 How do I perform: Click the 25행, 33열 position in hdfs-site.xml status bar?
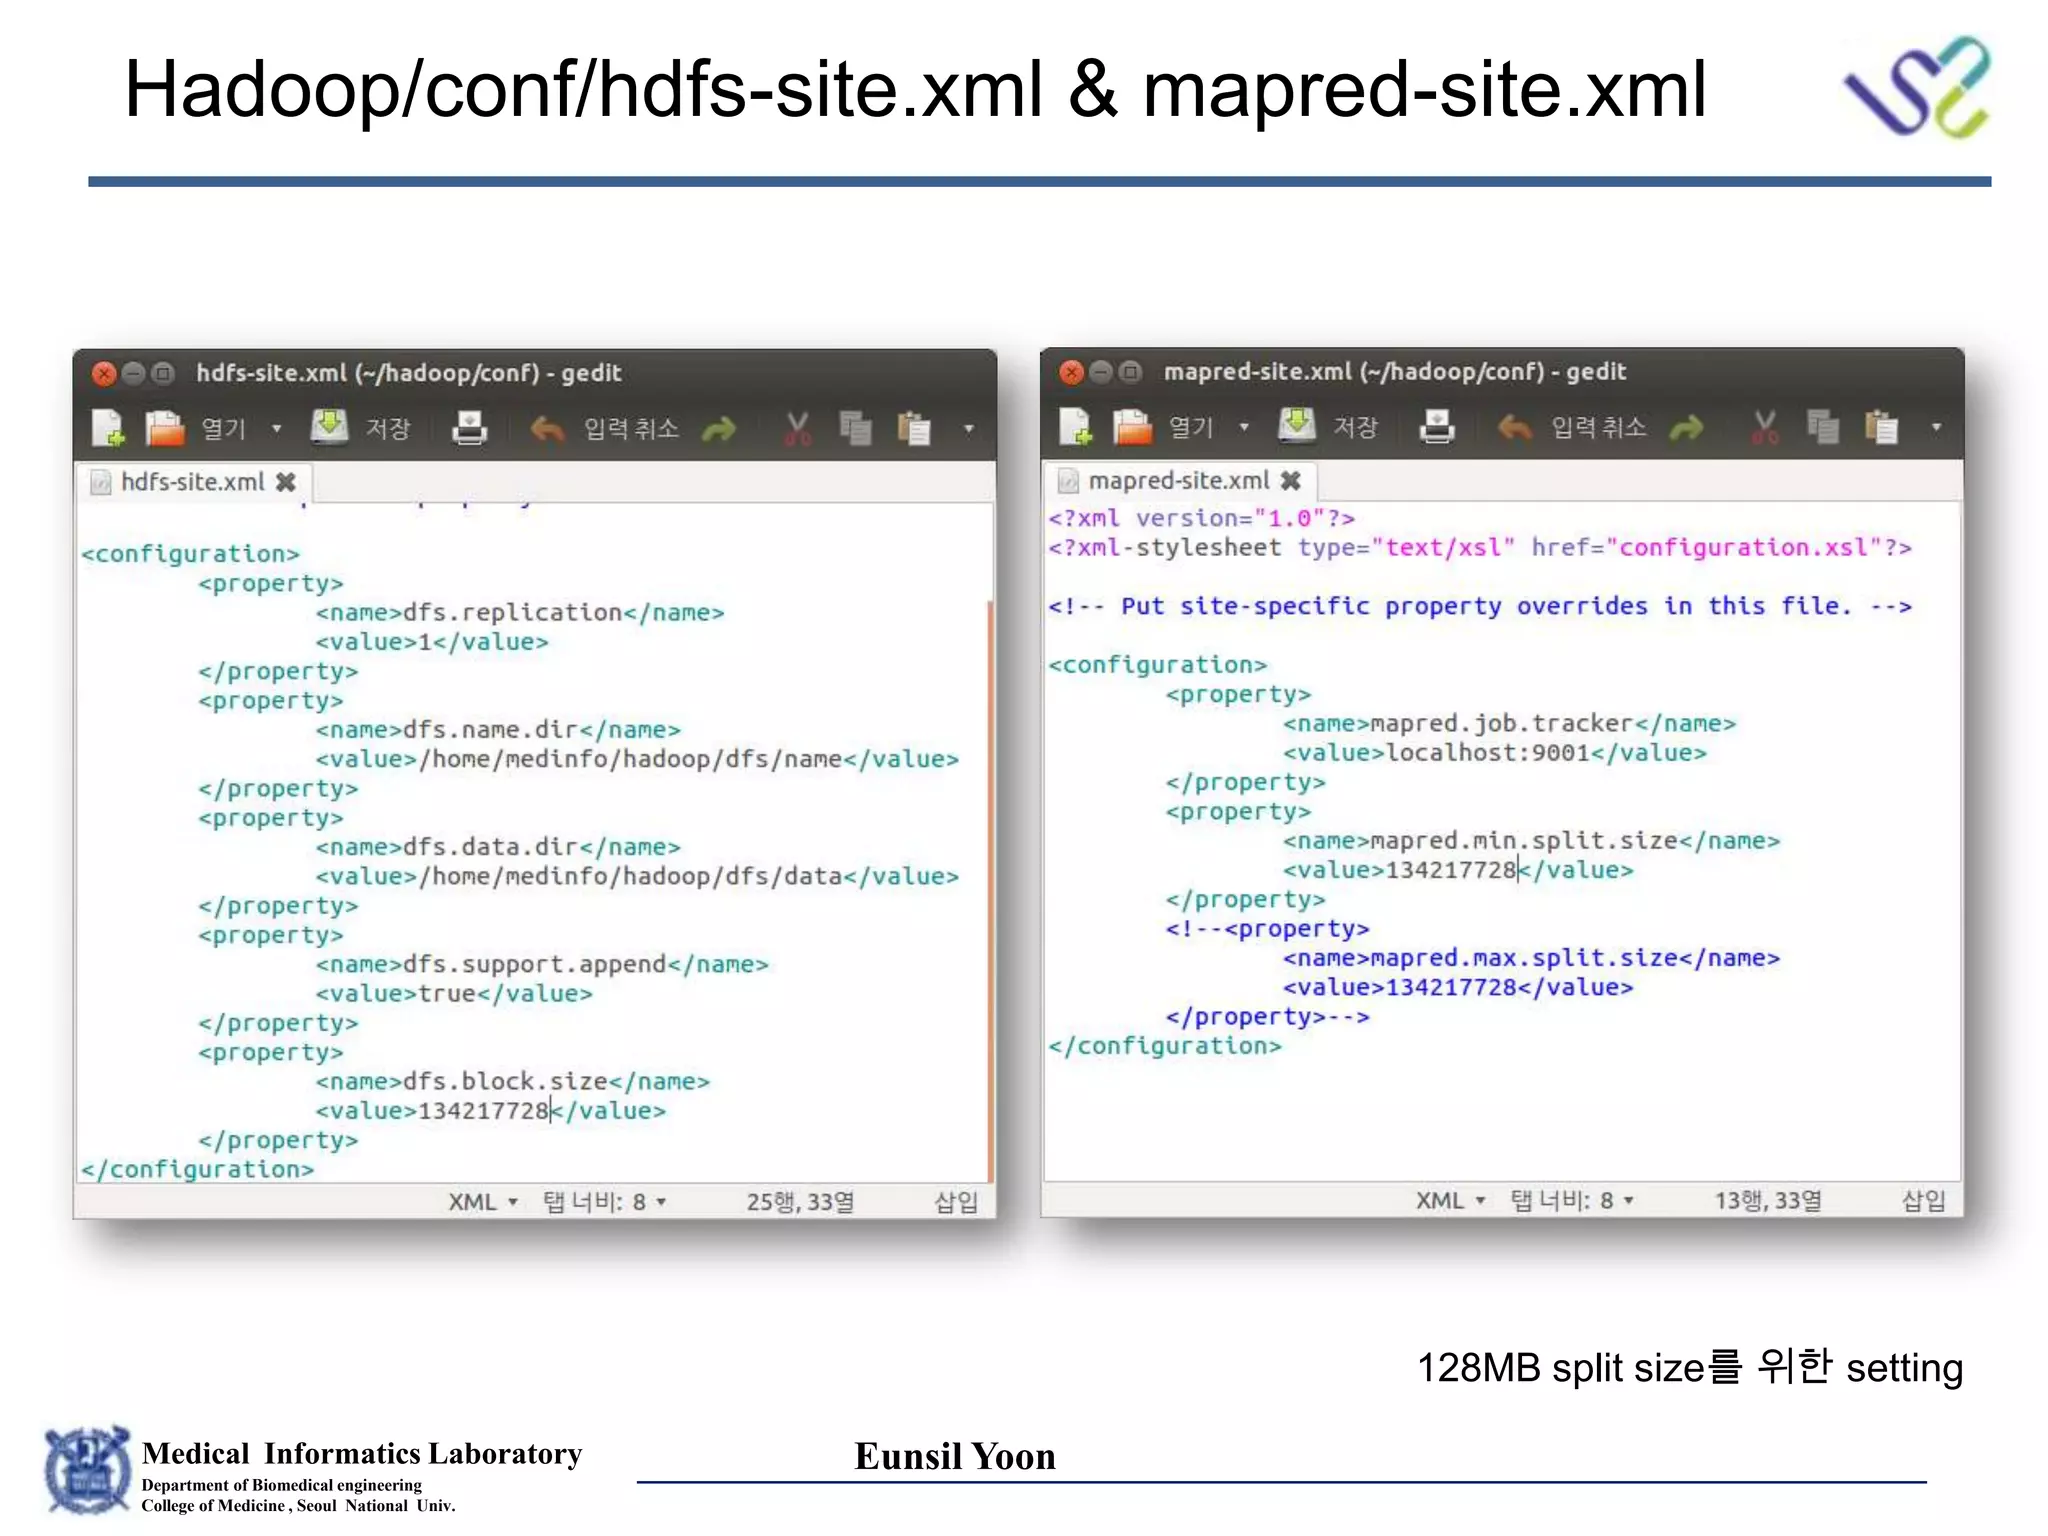[800, 1202]
